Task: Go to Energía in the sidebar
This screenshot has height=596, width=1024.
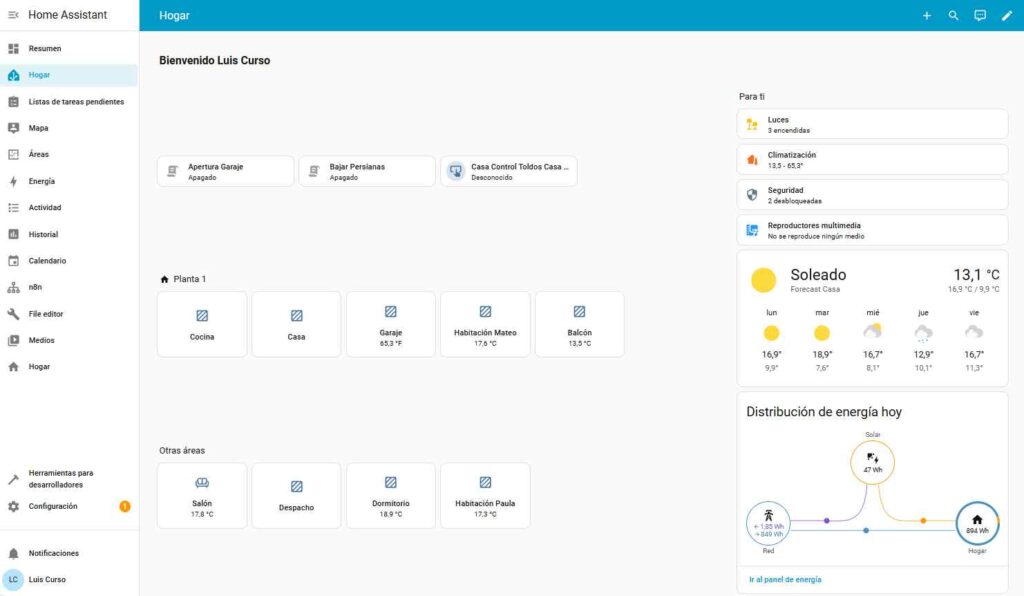Action: (42, 181)
